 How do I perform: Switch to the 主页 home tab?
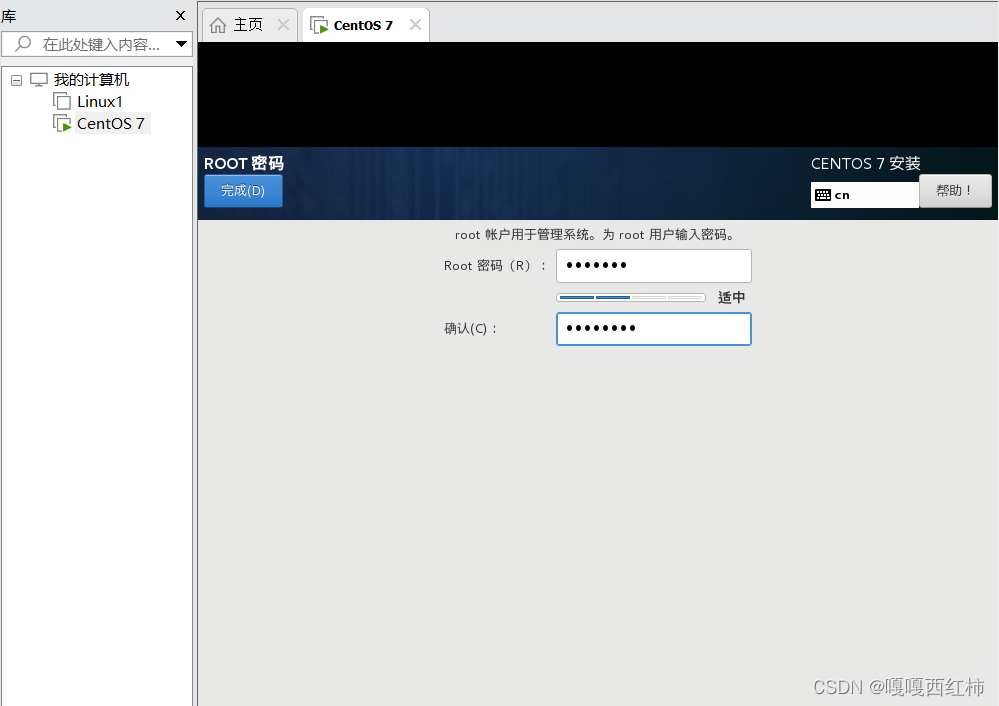pyautogui.click(x=248, y=25)
